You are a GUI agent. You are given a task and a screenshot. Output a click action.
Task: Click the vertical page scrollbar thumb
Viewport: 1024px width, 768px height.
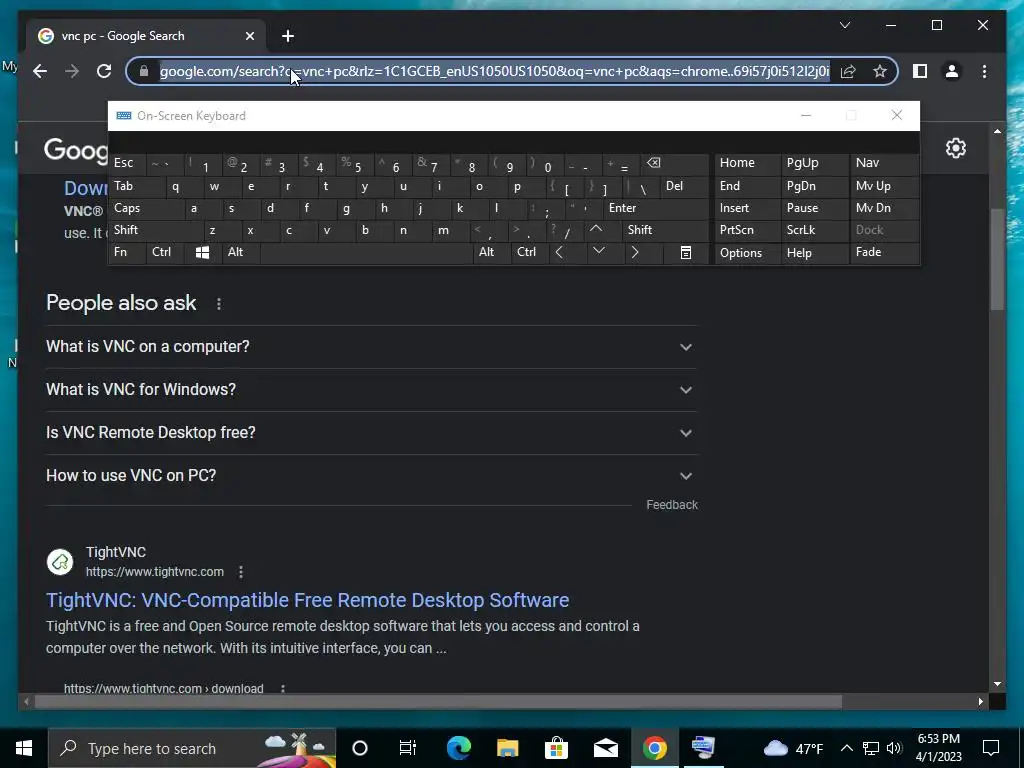(996, 259)
